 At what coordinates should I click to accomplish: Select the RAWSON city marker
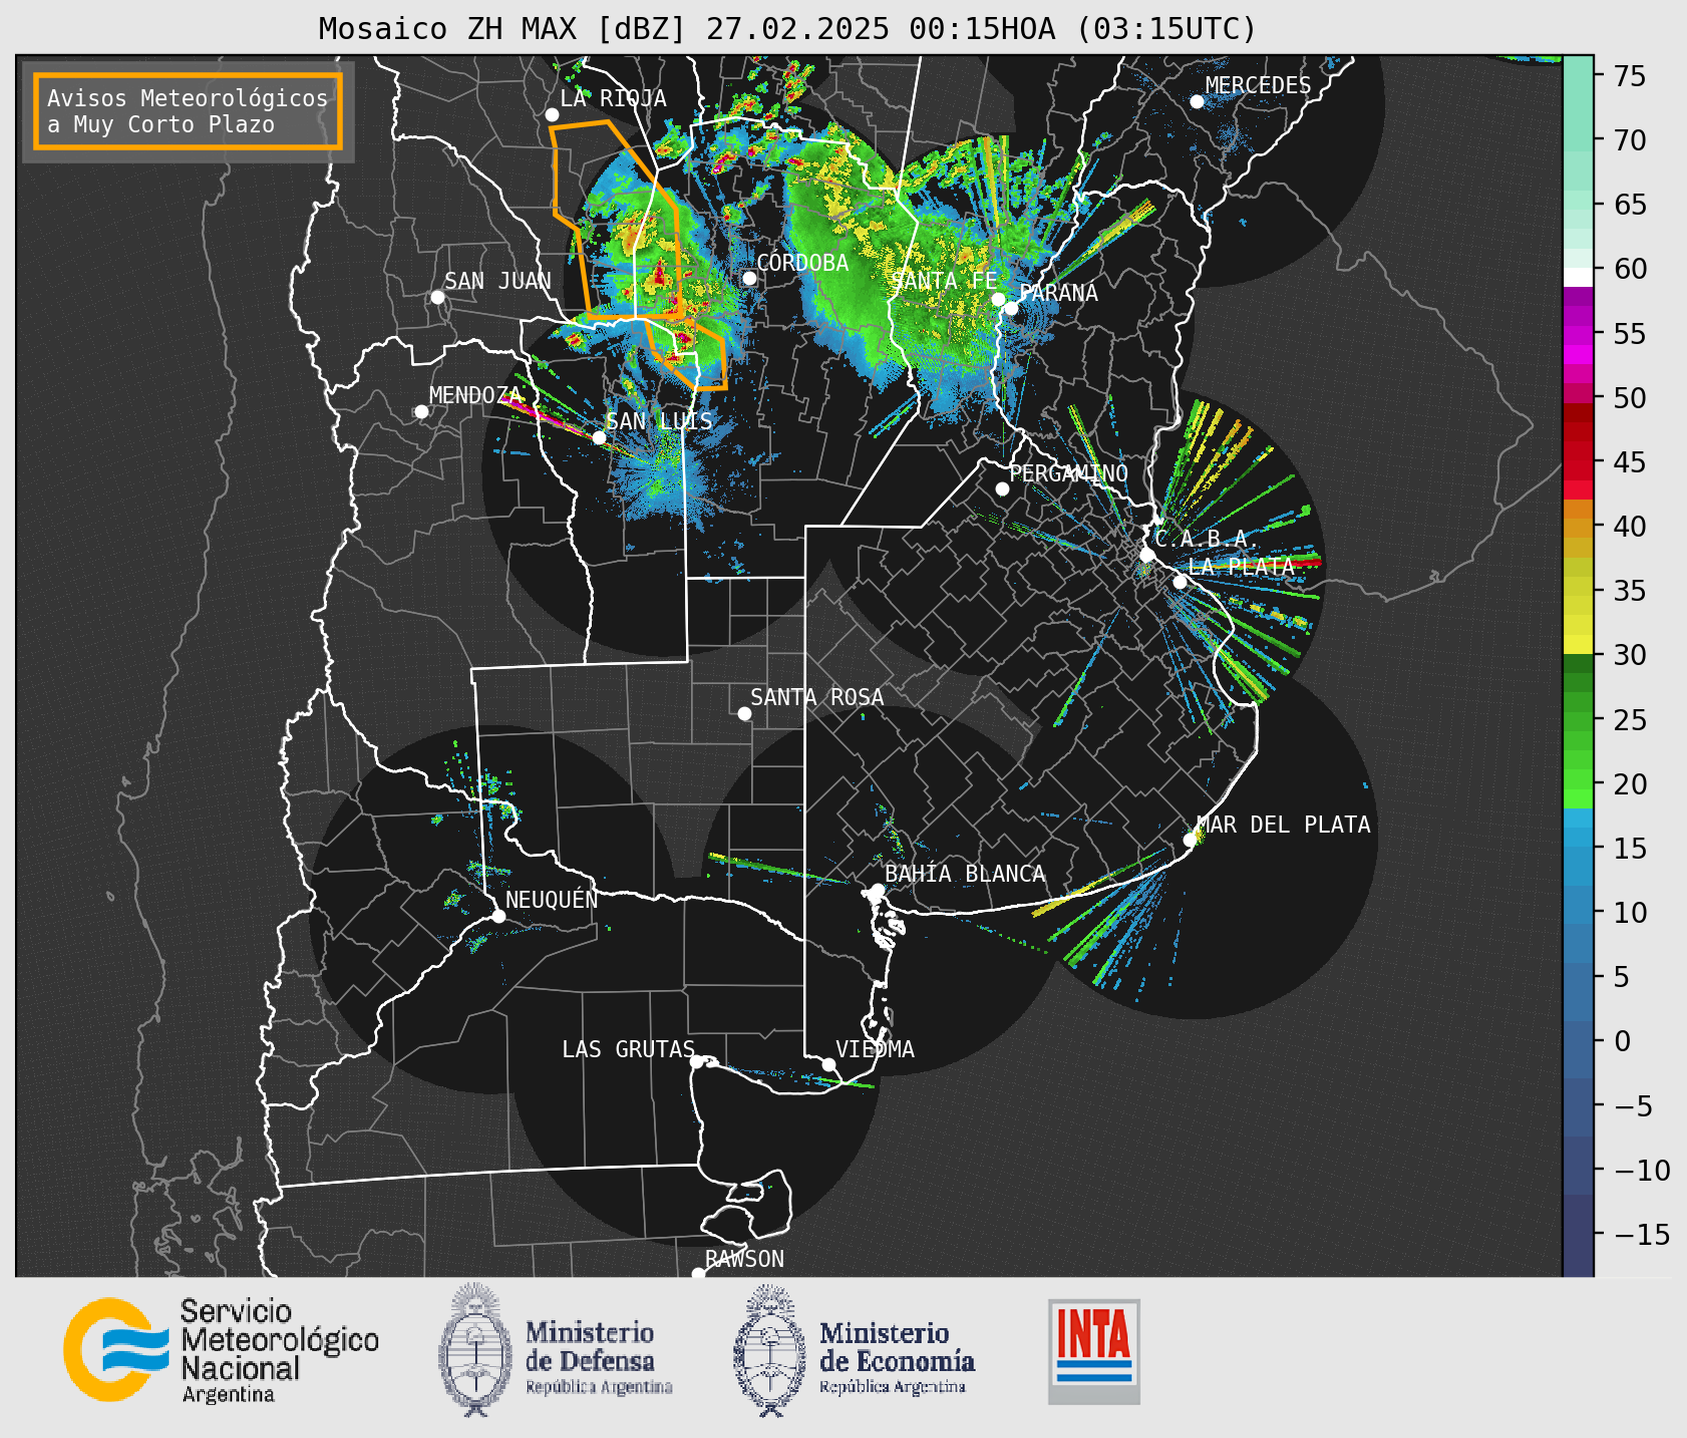click(698, 1274)
